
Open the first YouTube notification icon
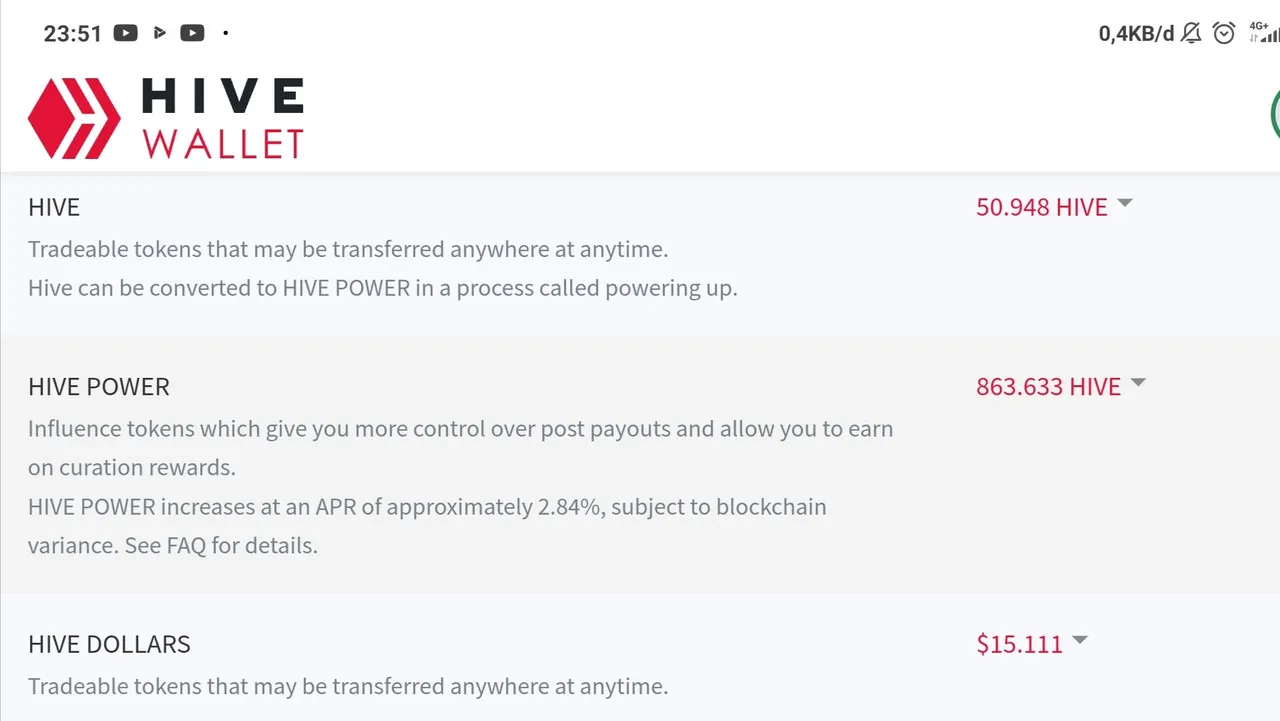pyautogui.click(x=126, y=33)
